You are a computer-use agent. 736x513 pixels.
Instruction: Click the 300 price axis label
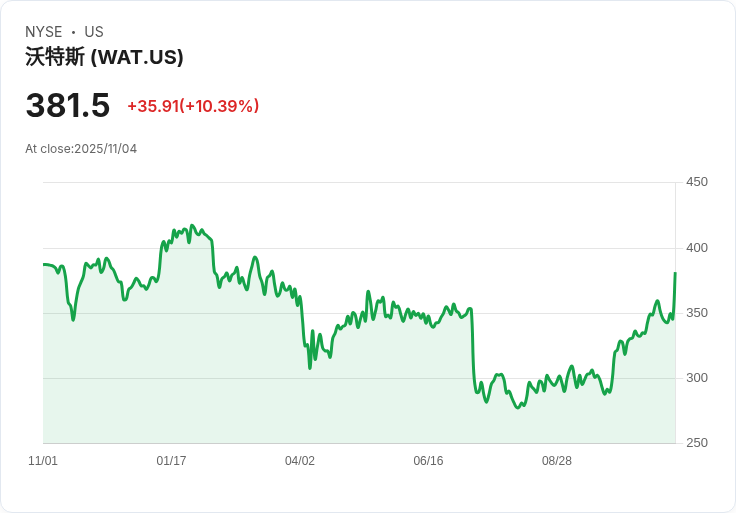(x=697, y=378)
